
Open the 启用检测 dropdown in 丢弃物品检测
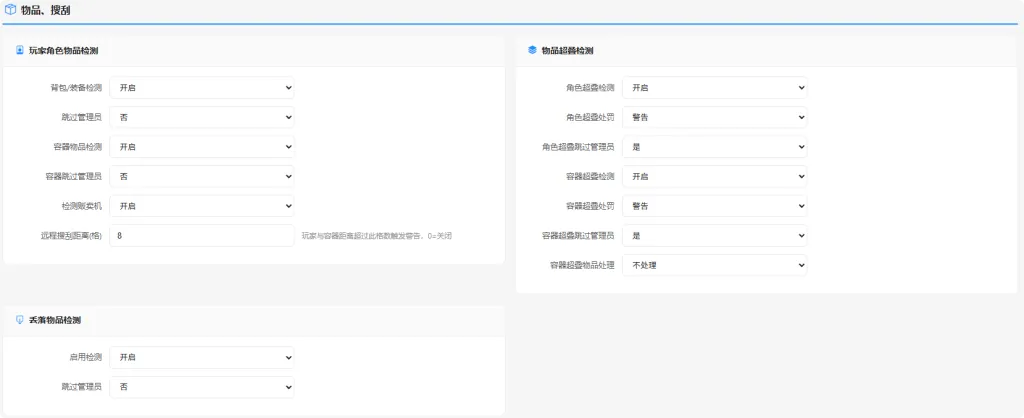tap(202, 357)
